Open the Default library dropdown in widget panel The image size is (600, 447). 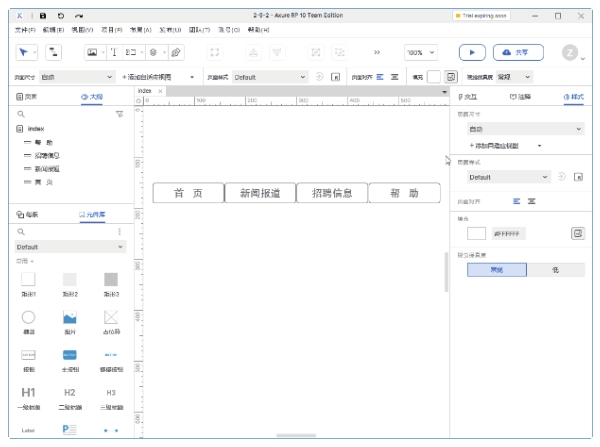pyautogui.click(x=69, y=246)
